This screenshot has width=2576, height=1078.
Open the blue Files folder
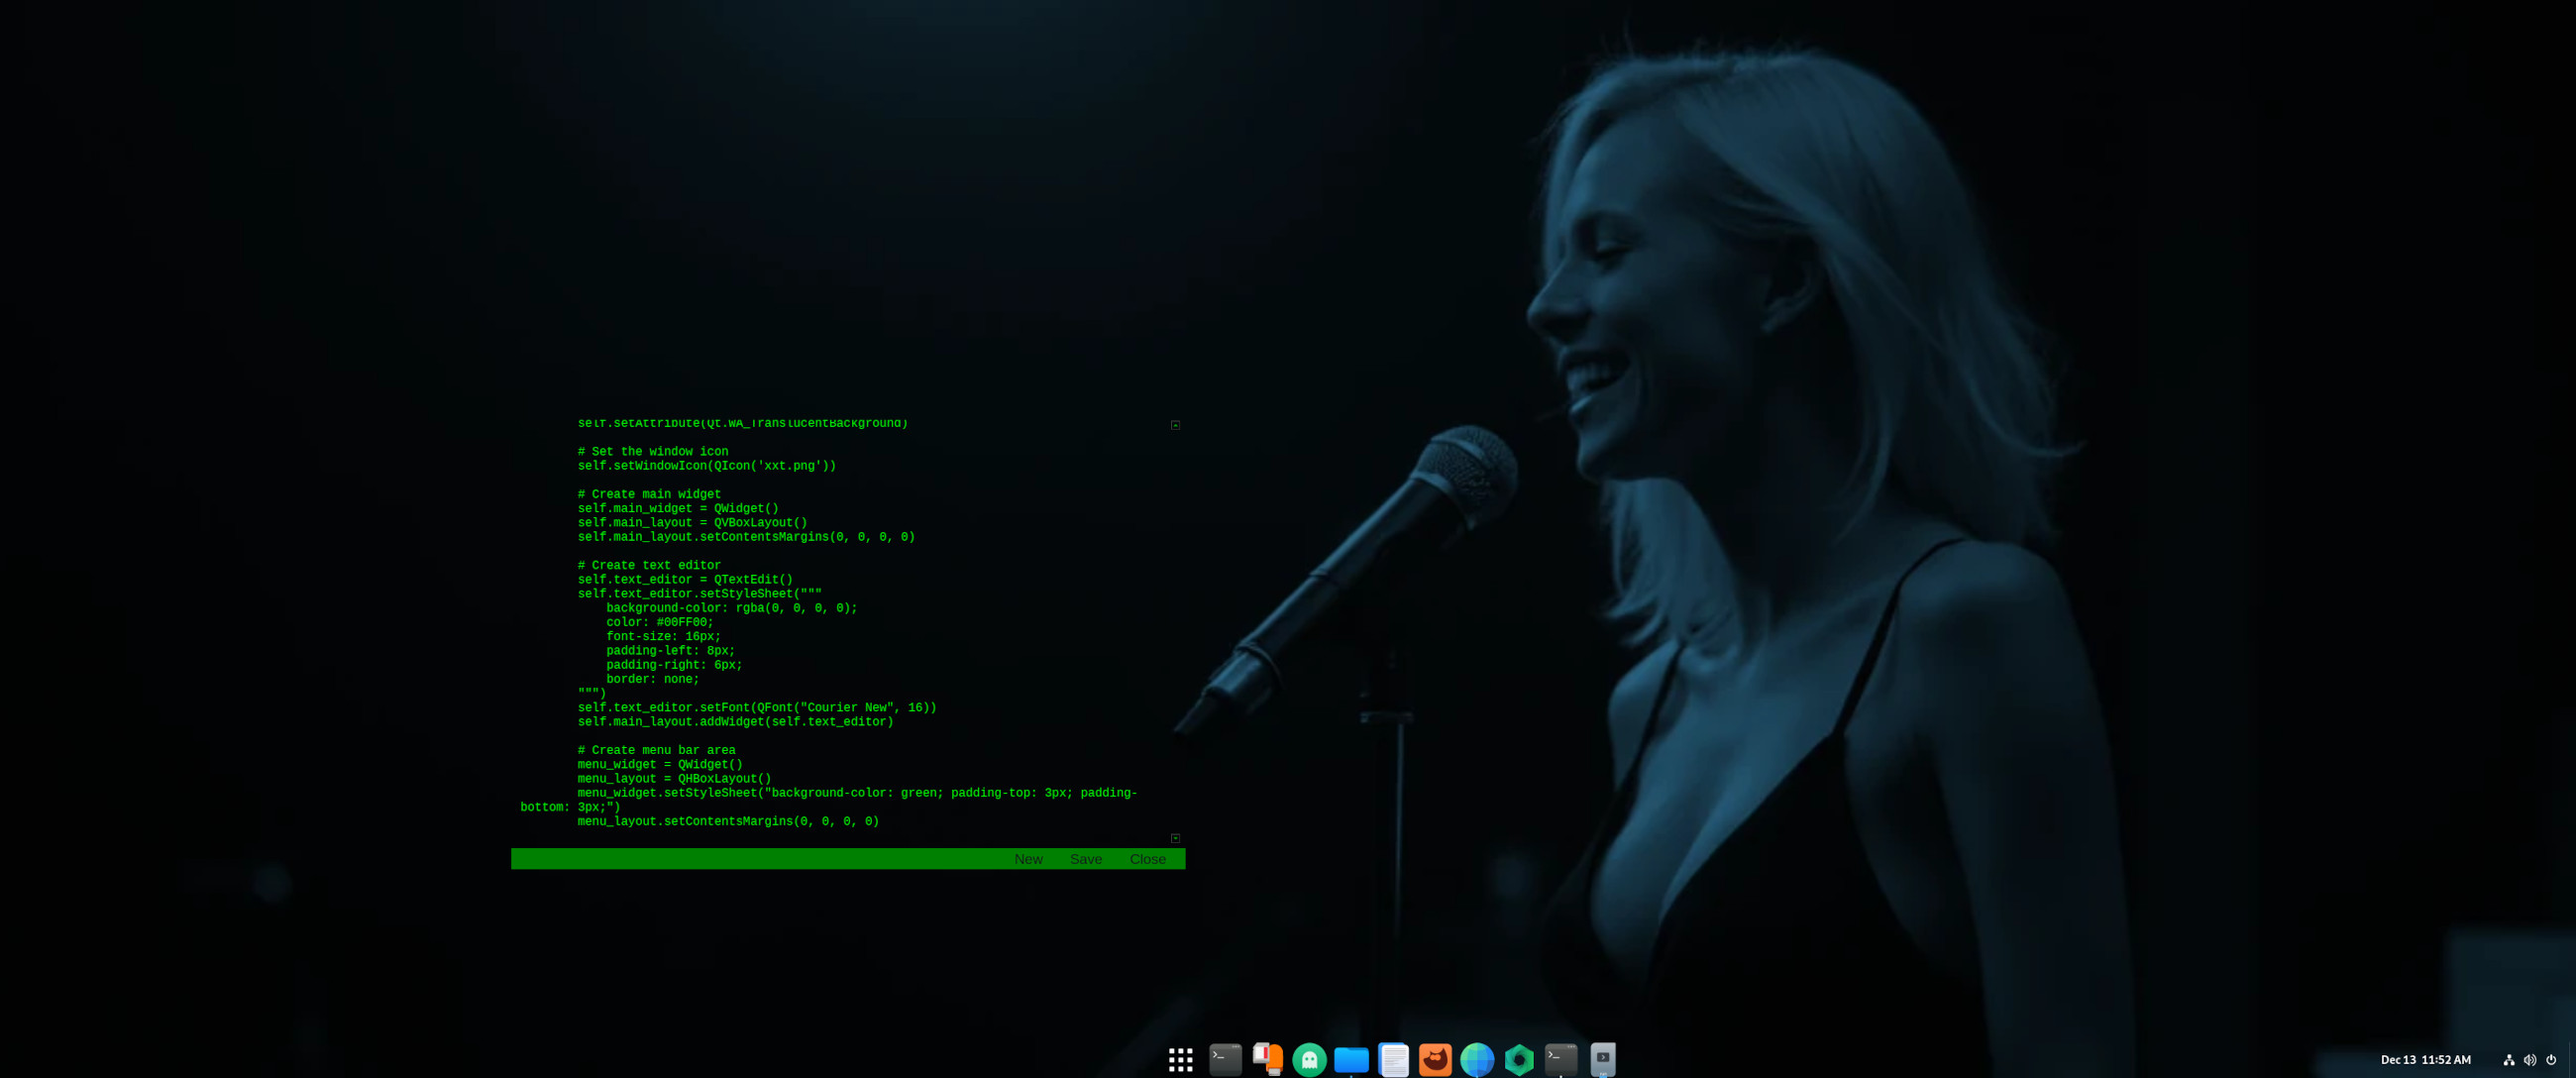point(1351,1059)
